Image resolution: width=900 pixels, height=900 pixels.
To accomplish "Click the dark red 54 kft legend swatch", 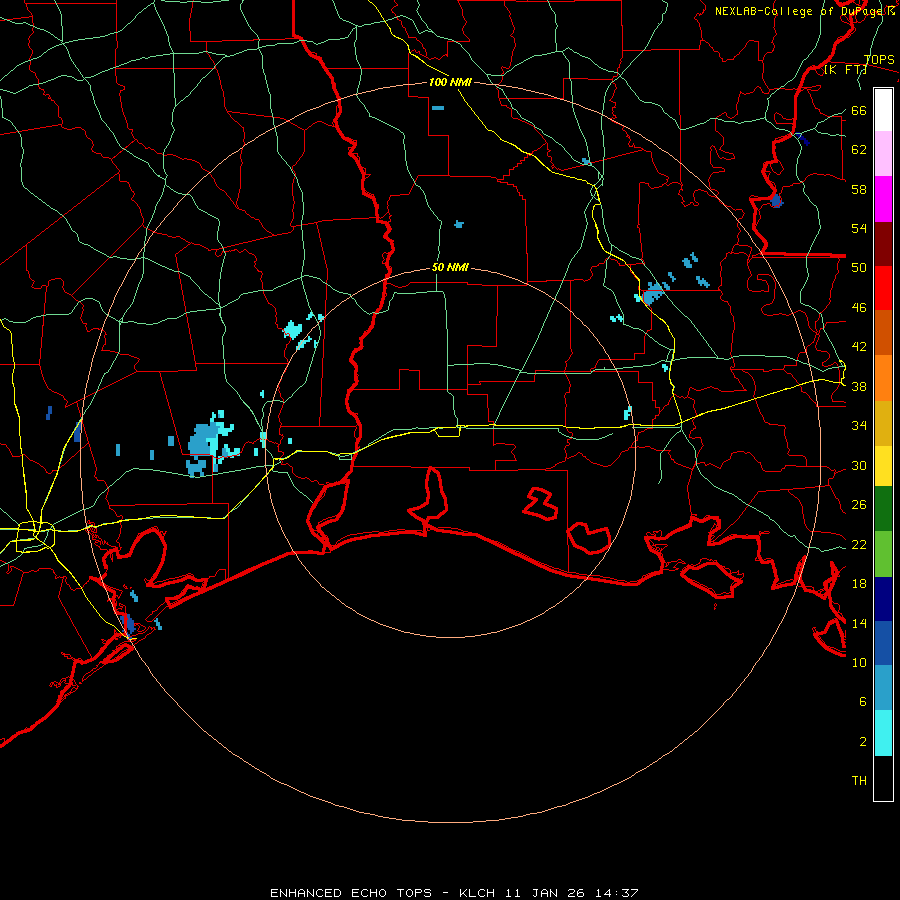I will pos(883,244).
